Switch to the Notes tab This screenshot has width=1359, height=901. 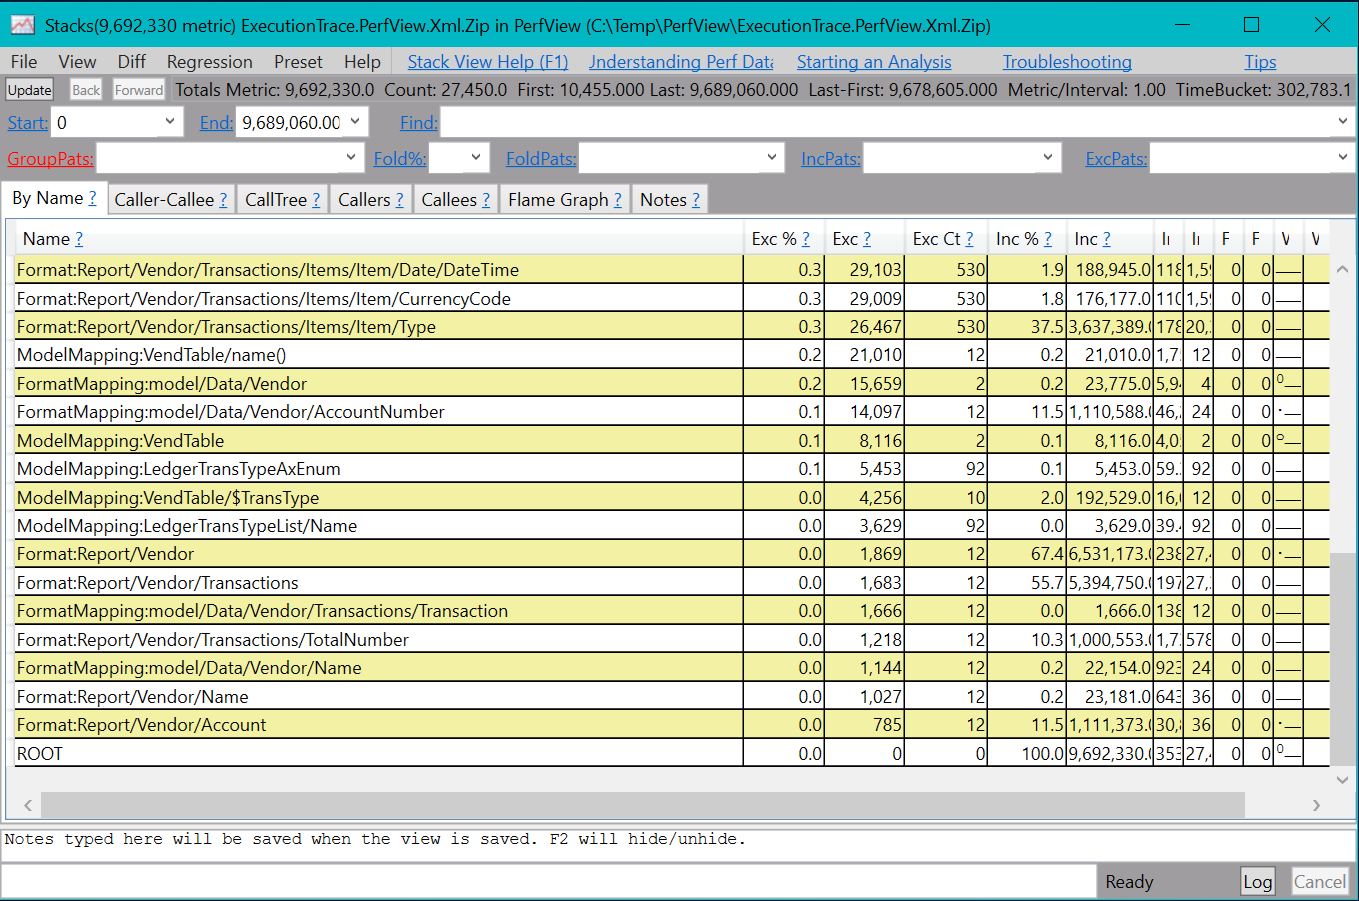[669, 200]
